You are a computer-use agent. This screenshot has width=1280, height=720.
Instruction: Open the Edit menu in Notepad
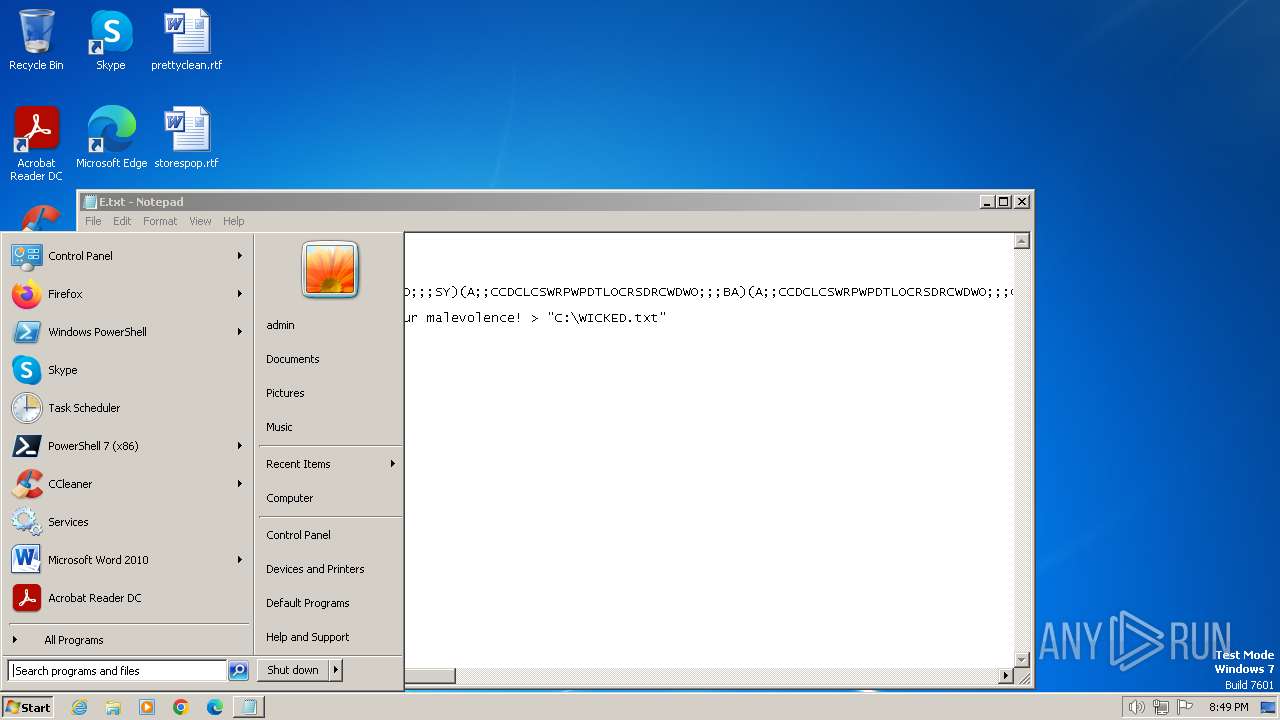(x=122, y=221)
